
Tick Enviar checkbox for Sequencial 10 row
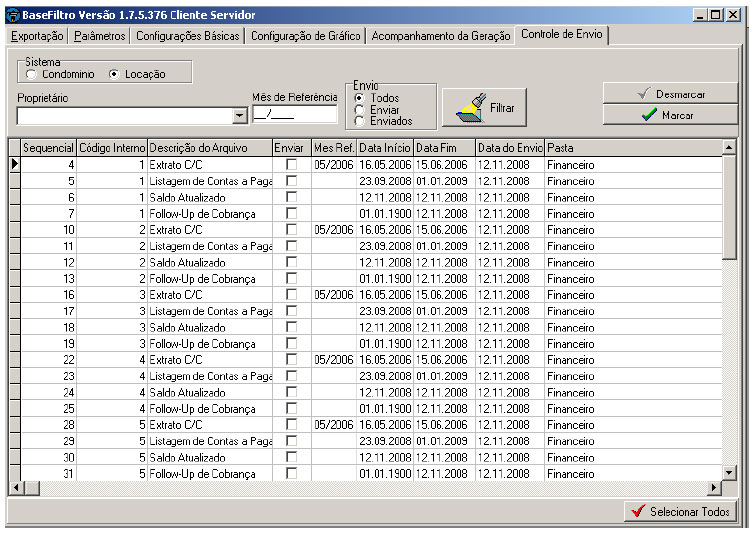[291, 229]
